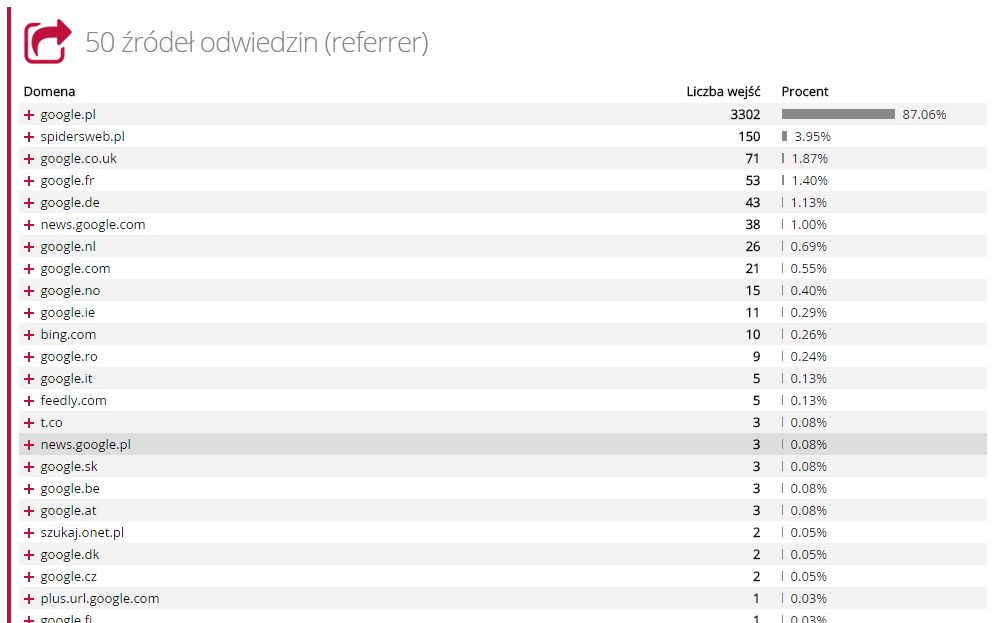
Task: Click the Procent column header
Action: (805, 91)
